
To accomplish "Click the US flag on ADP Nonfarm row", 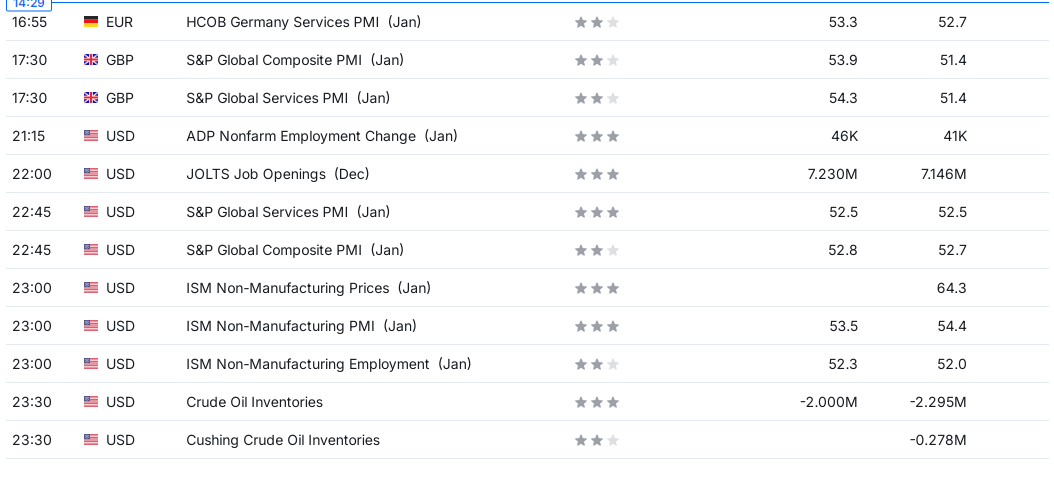I will [x=91, y=136].
